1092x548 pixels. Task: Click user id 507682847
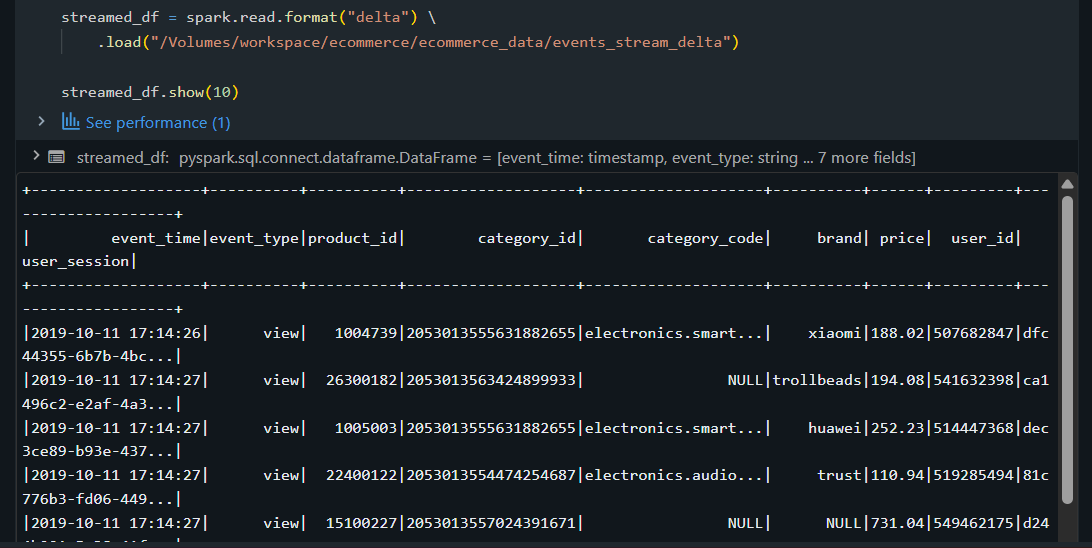[x=974, y=334]
